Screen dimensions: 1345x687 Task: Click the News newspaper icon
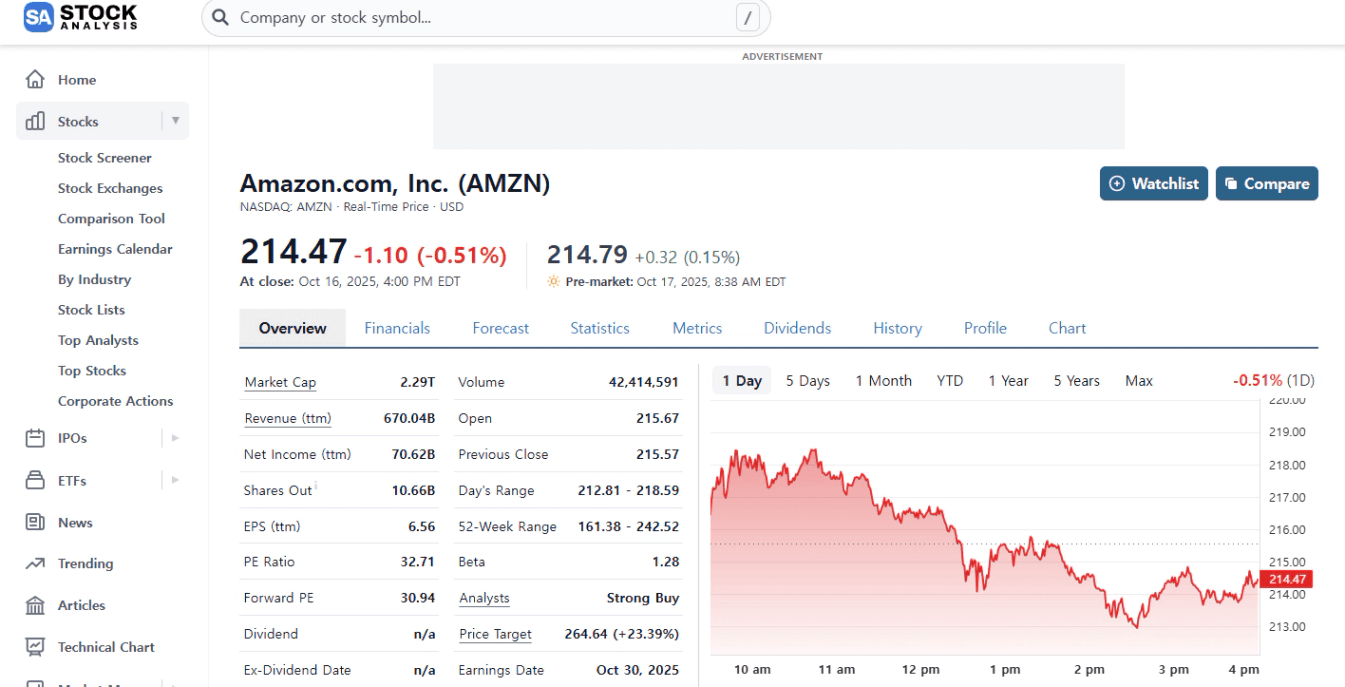pos(35,522)
